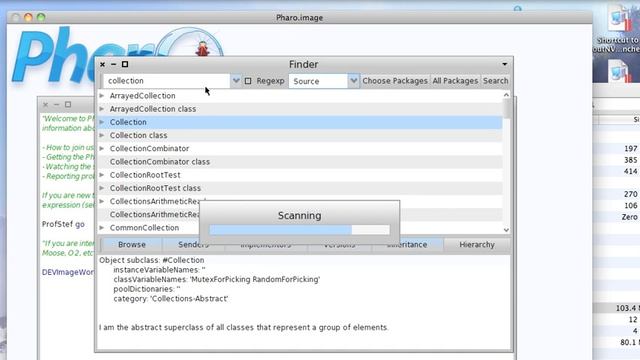Expand CollectionCombinator row
640x360 pixels.
click(102, 148)
